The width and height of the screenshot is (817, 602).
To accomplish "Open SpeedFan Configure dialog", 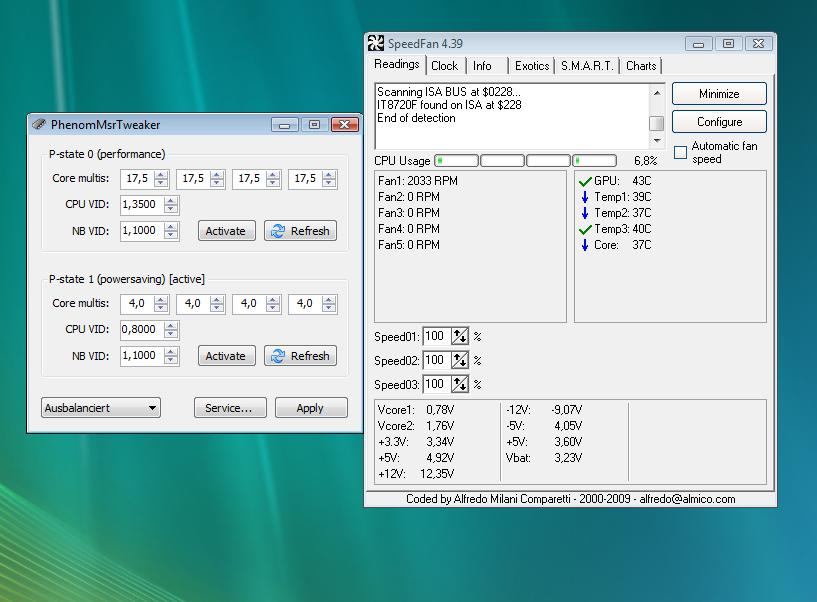I will point(719,122).
